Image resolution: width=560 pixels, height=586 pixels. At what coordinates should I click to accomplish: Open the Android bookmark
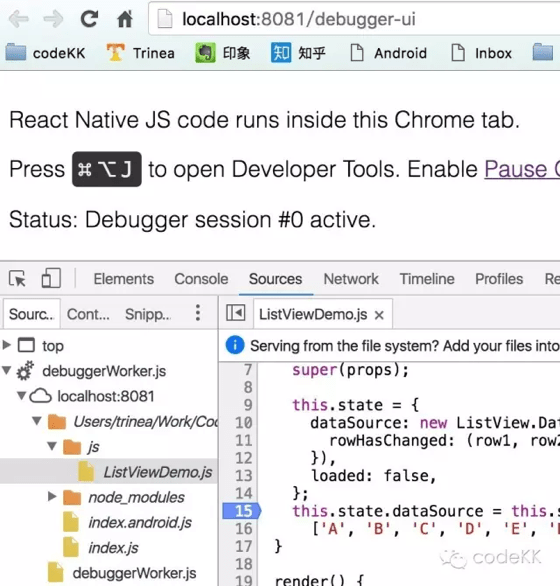pyautogui.click(x=388, y=53)
